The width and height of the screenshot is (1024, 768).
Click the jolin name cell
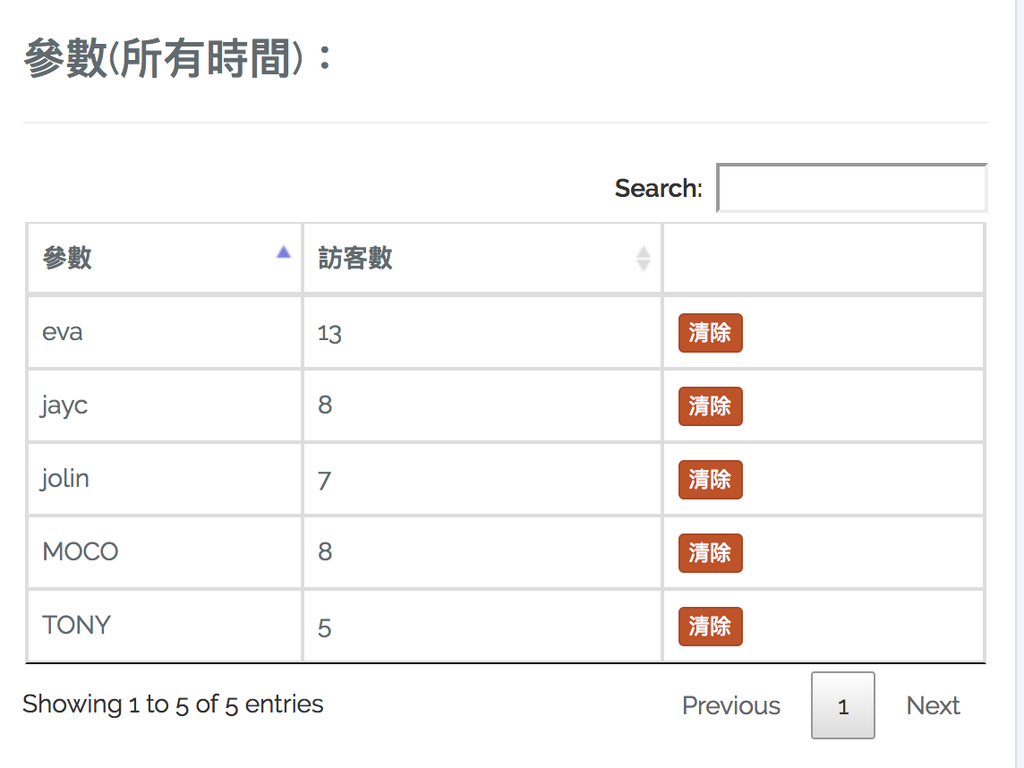(66, 479)
